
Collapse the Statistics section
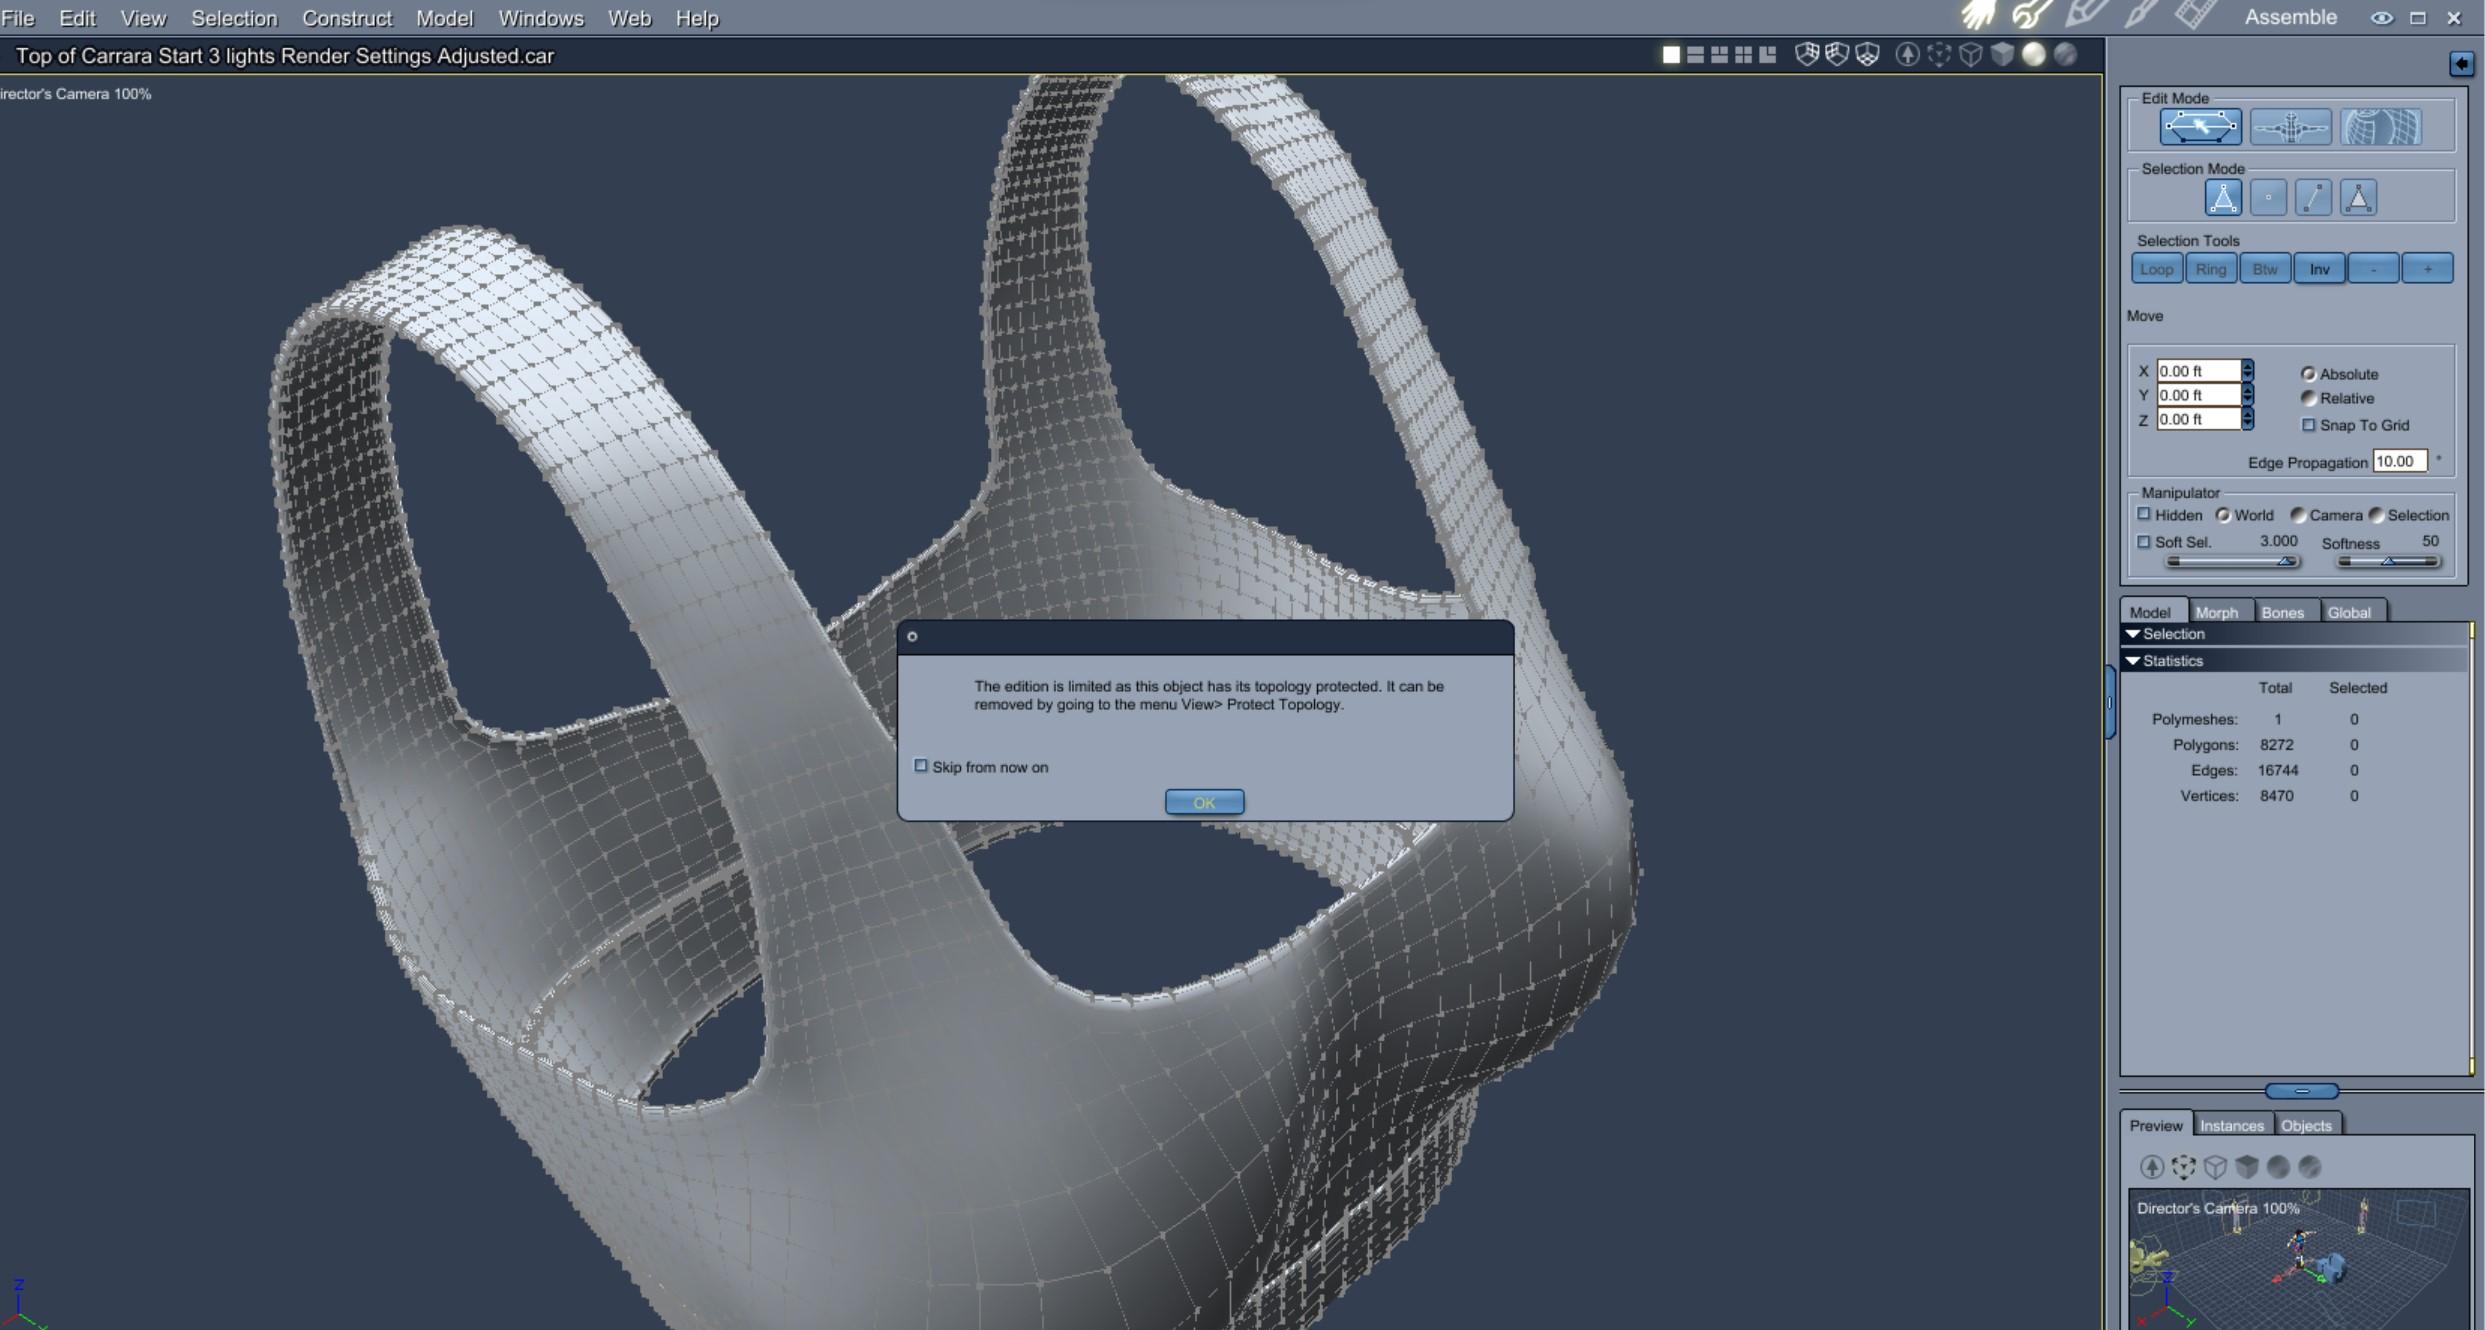(x=2133, y=661)
